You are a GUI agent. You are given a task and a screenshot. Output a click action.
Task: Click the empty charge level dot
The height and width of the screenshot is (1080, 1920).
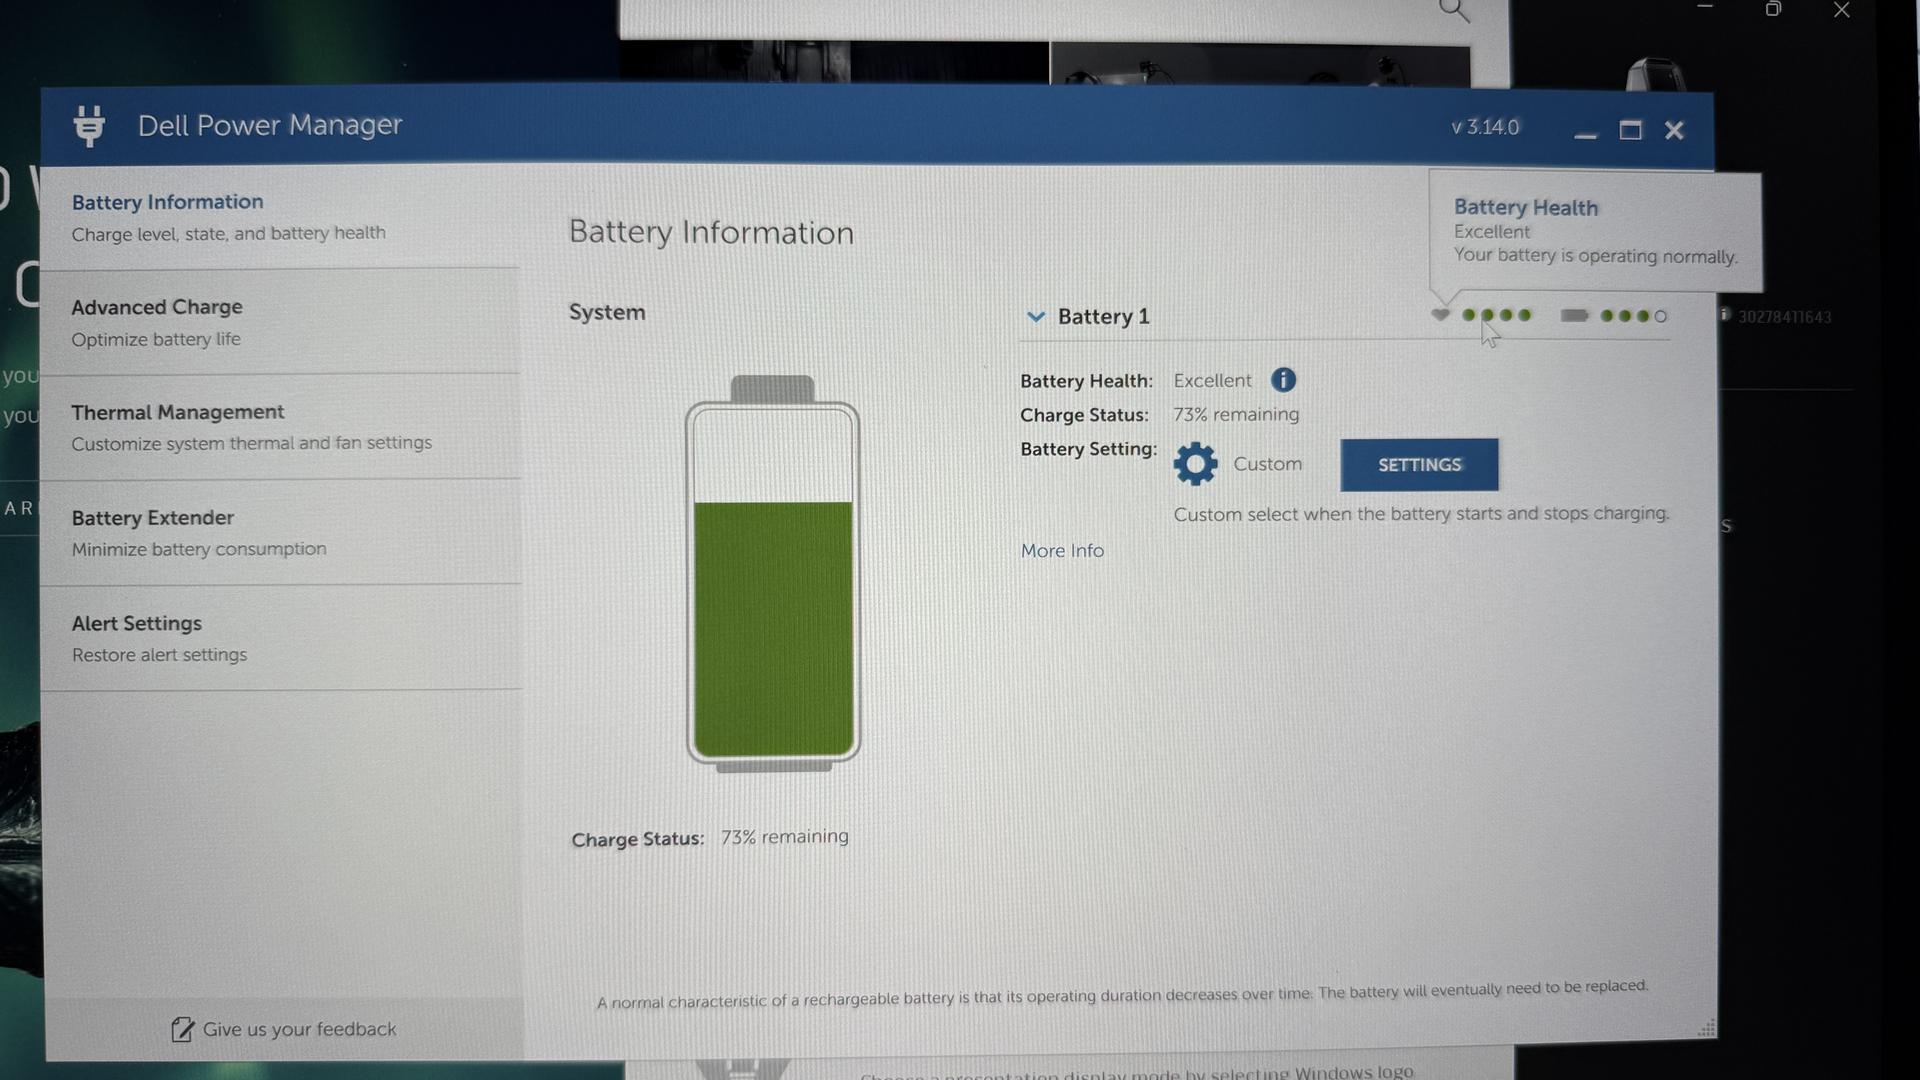point(1661,316)
